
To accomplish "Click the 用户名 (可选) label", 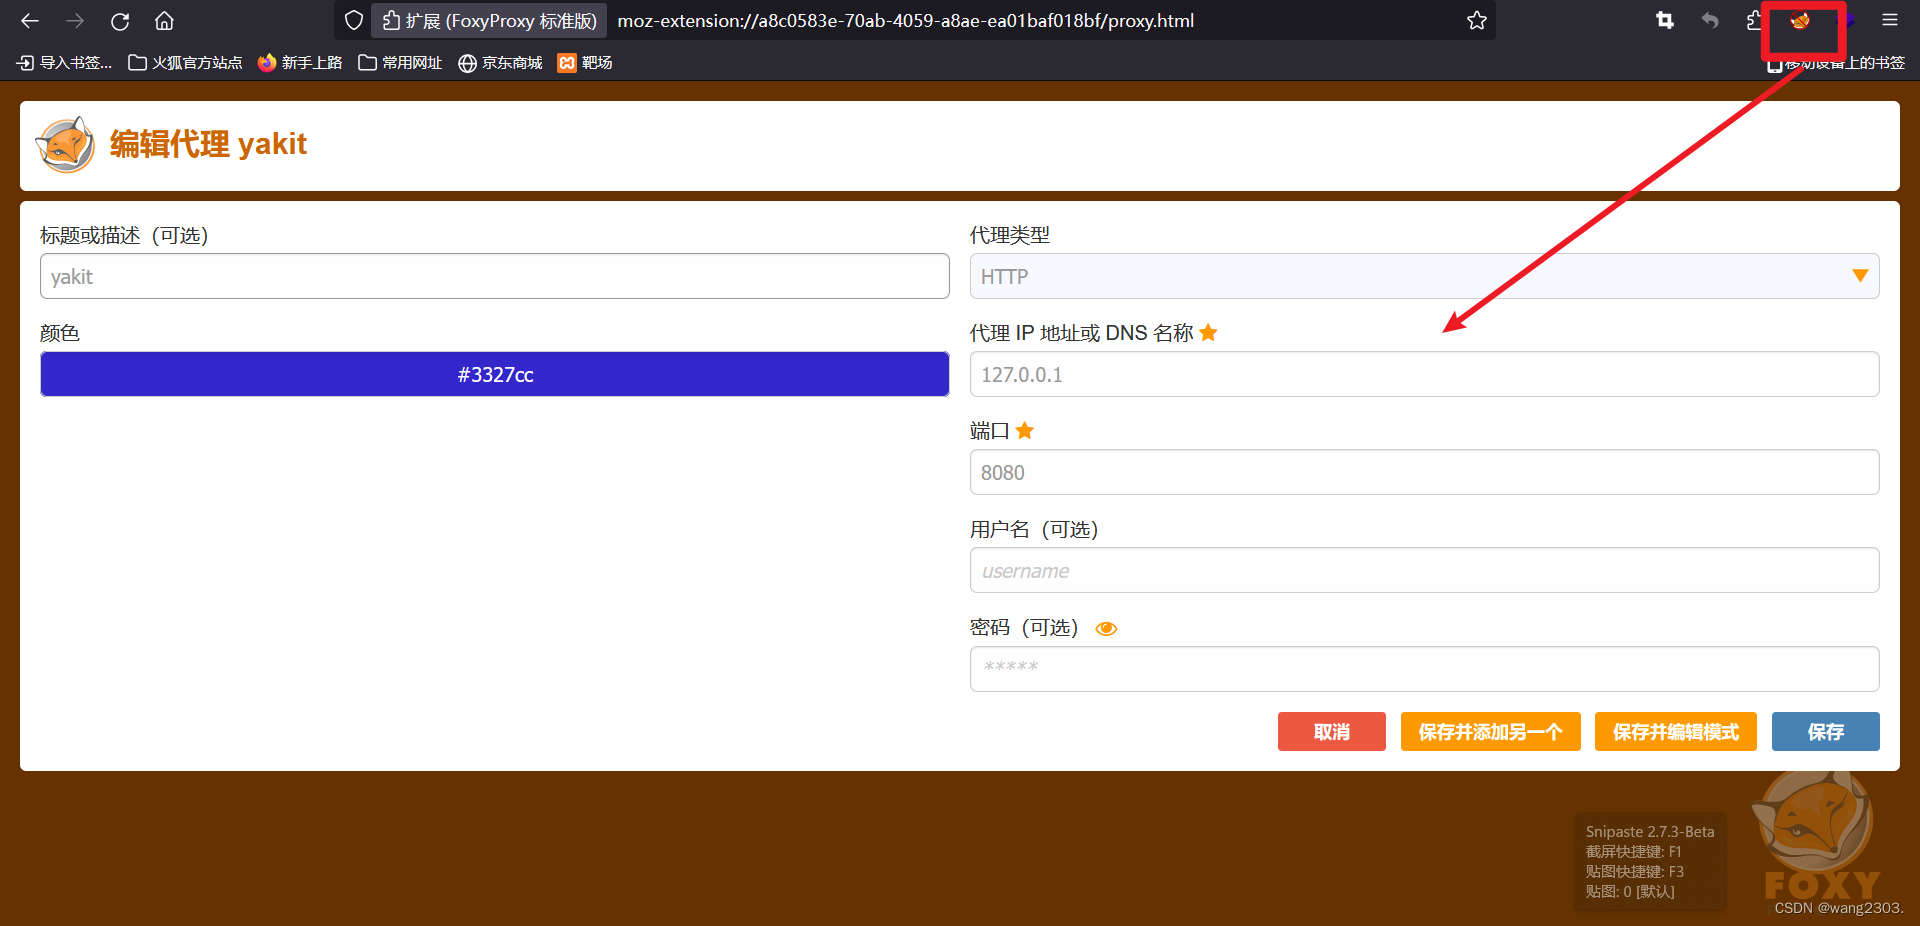I will coord(1034,529).
